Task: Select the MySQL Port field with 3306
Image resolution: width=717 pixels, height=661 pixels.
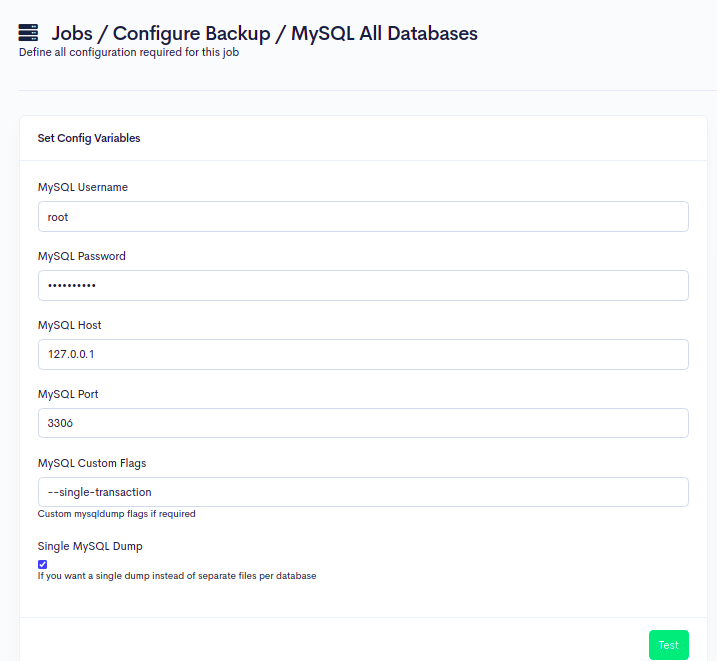Action: click(x=363, y=423)
